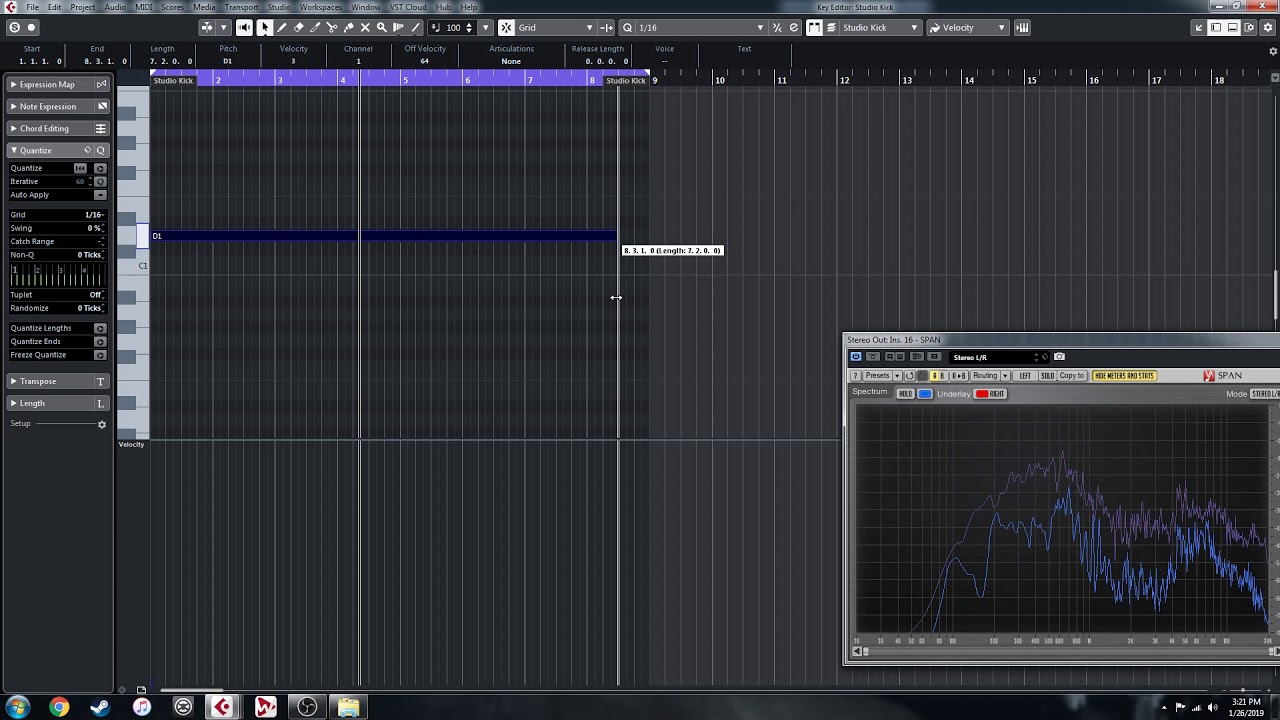Select the Mute X tool
Image resolution: width=1280 pixels, height=720 pixels.
coord(365,28)
